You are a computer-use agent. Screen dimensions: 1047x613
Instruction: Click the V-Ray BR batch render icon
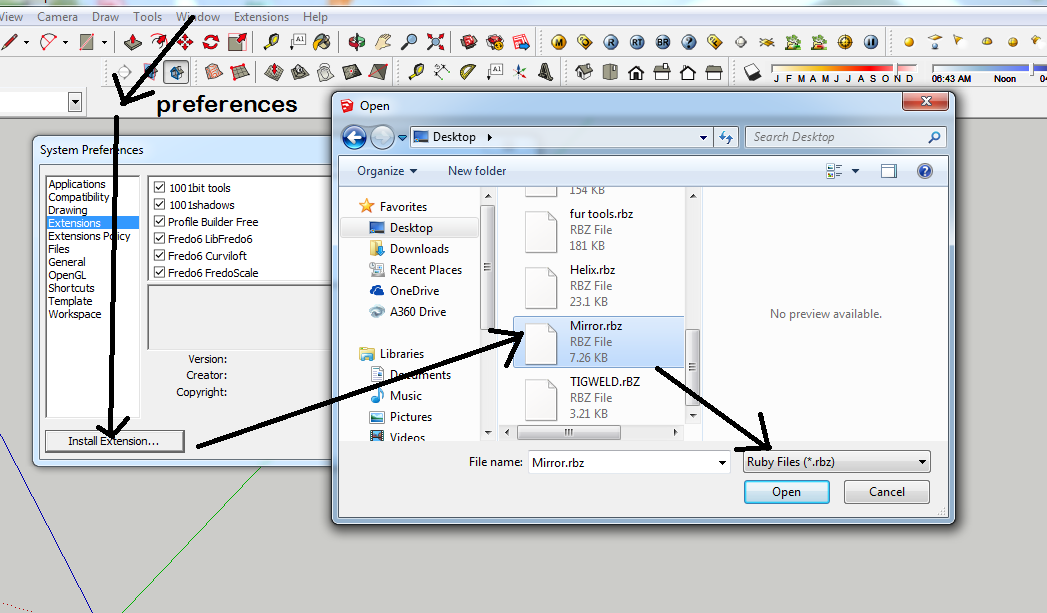click(x=662, y=43)
